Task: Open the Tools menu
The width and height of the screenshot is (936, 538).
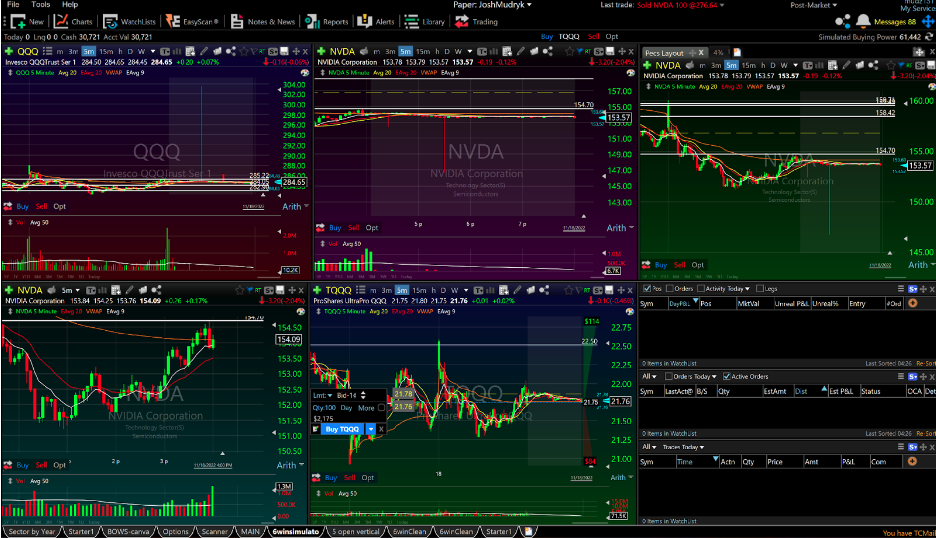Action: coord(41,4)
